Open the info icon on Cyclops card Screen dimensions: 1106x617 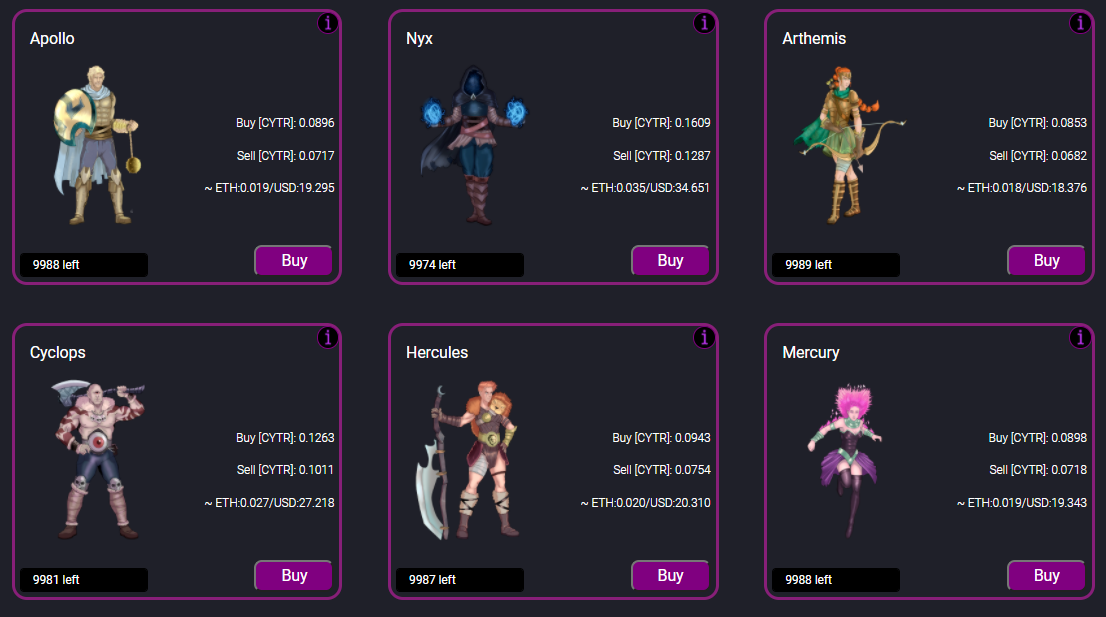(x=327, y=338)
